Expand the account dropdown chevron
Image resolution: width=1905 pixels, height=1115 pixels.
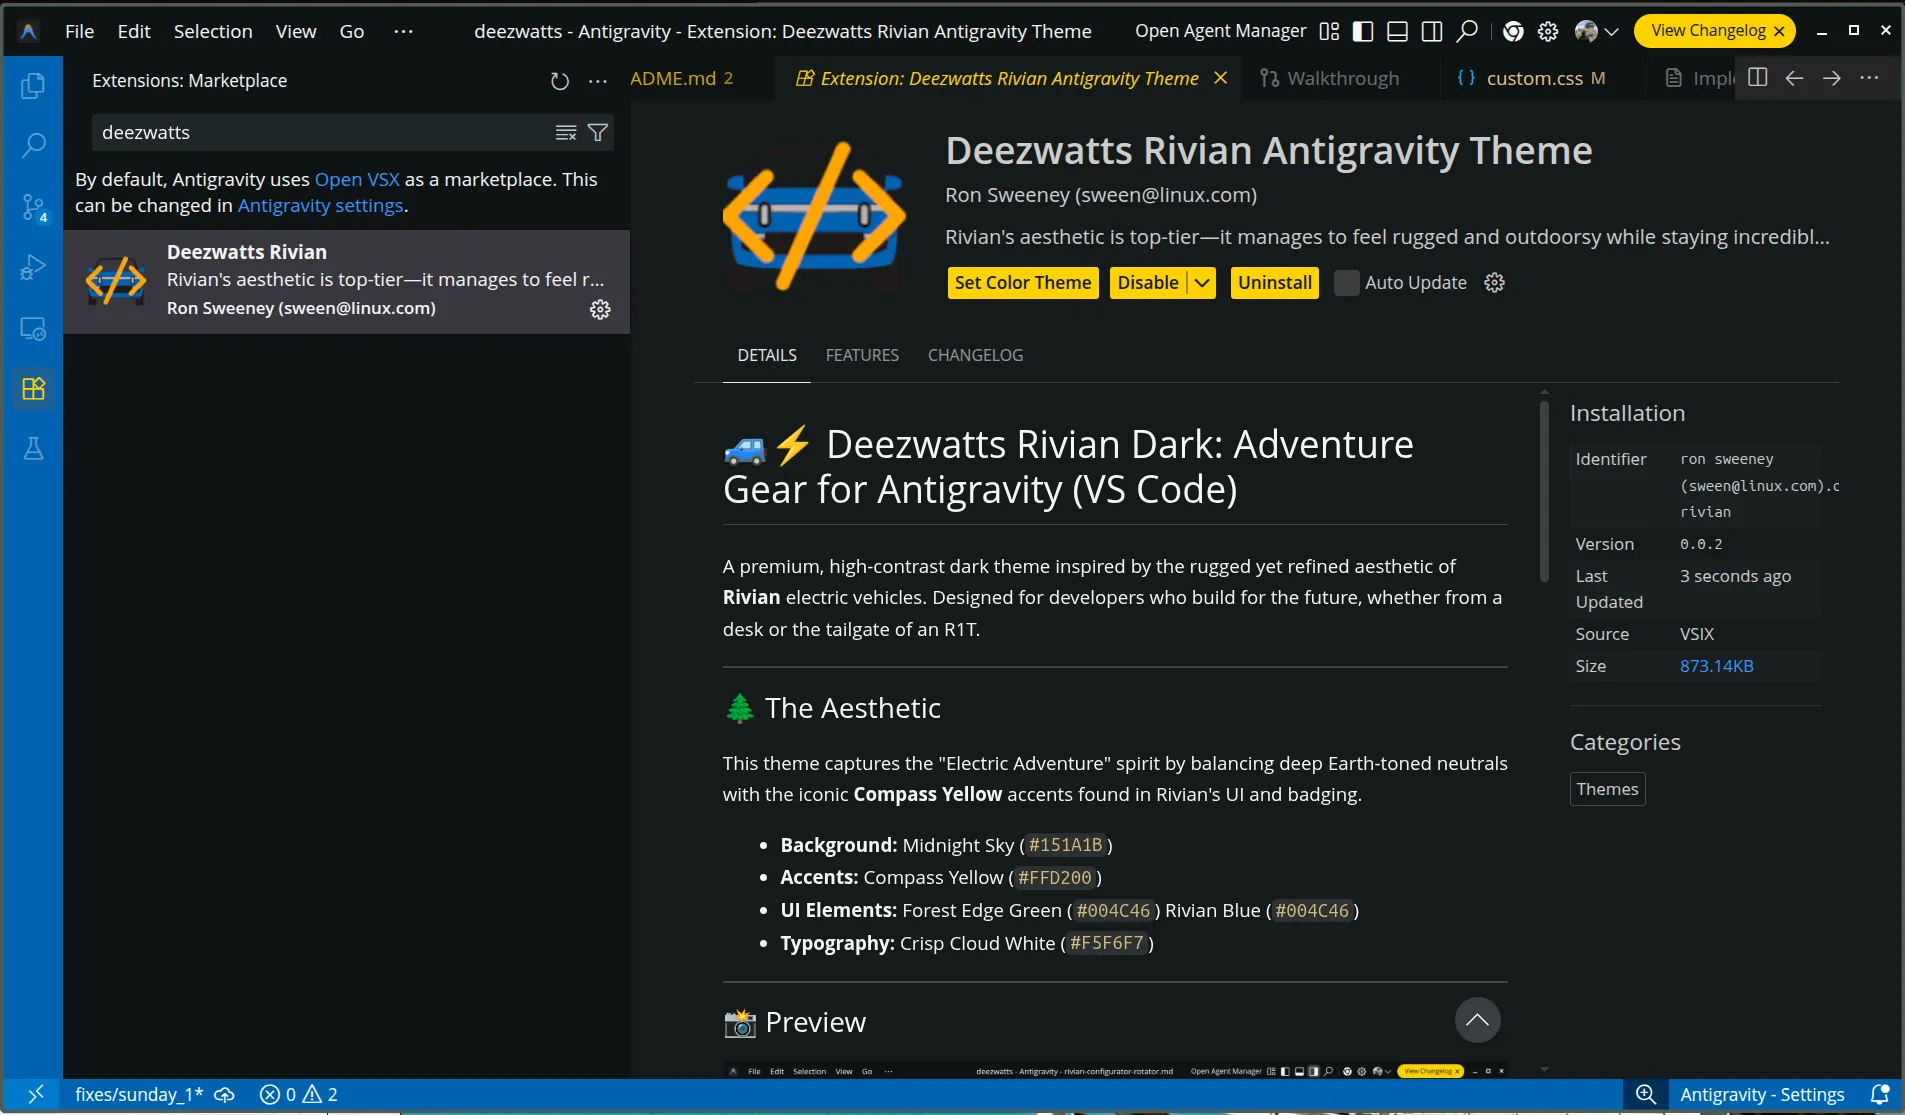click(x=1611, y=32)
